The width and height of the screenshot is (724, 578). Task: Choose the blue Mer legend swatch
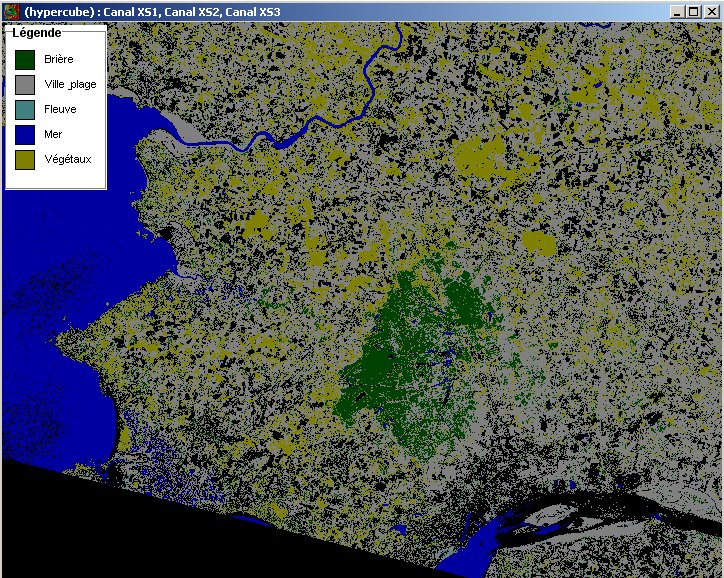click(x=26, y=134)
